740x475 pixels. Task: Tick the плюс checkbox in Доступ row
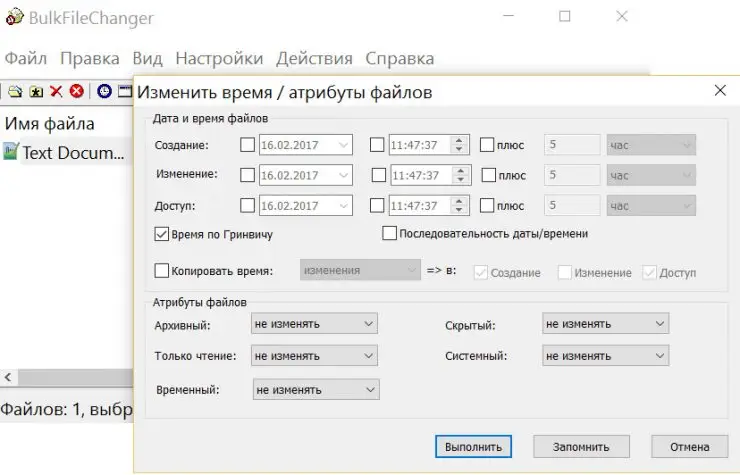coord(487,205)
